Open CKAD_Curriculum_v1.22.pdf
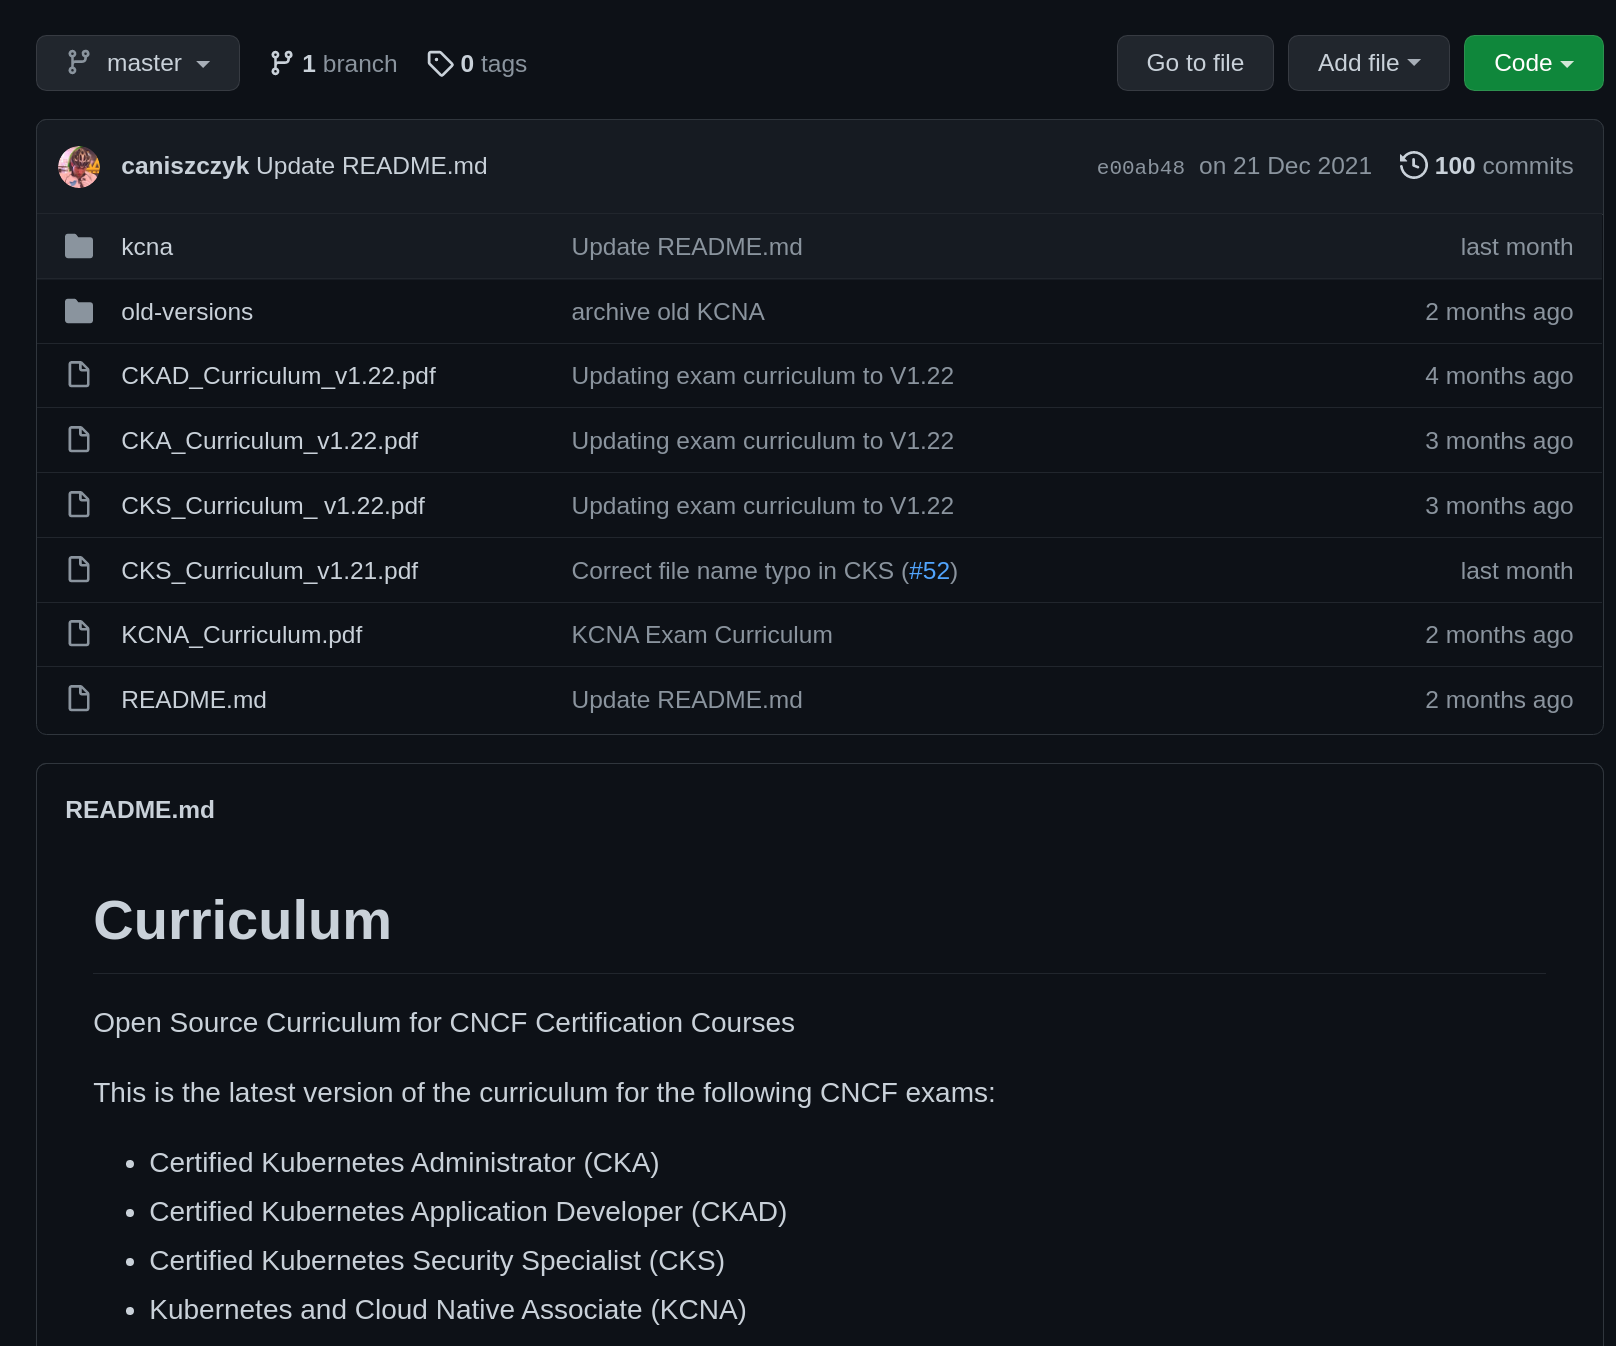Image resolution: width=1616 pixels, height=1346 pixels. click(x=278, y=376)
